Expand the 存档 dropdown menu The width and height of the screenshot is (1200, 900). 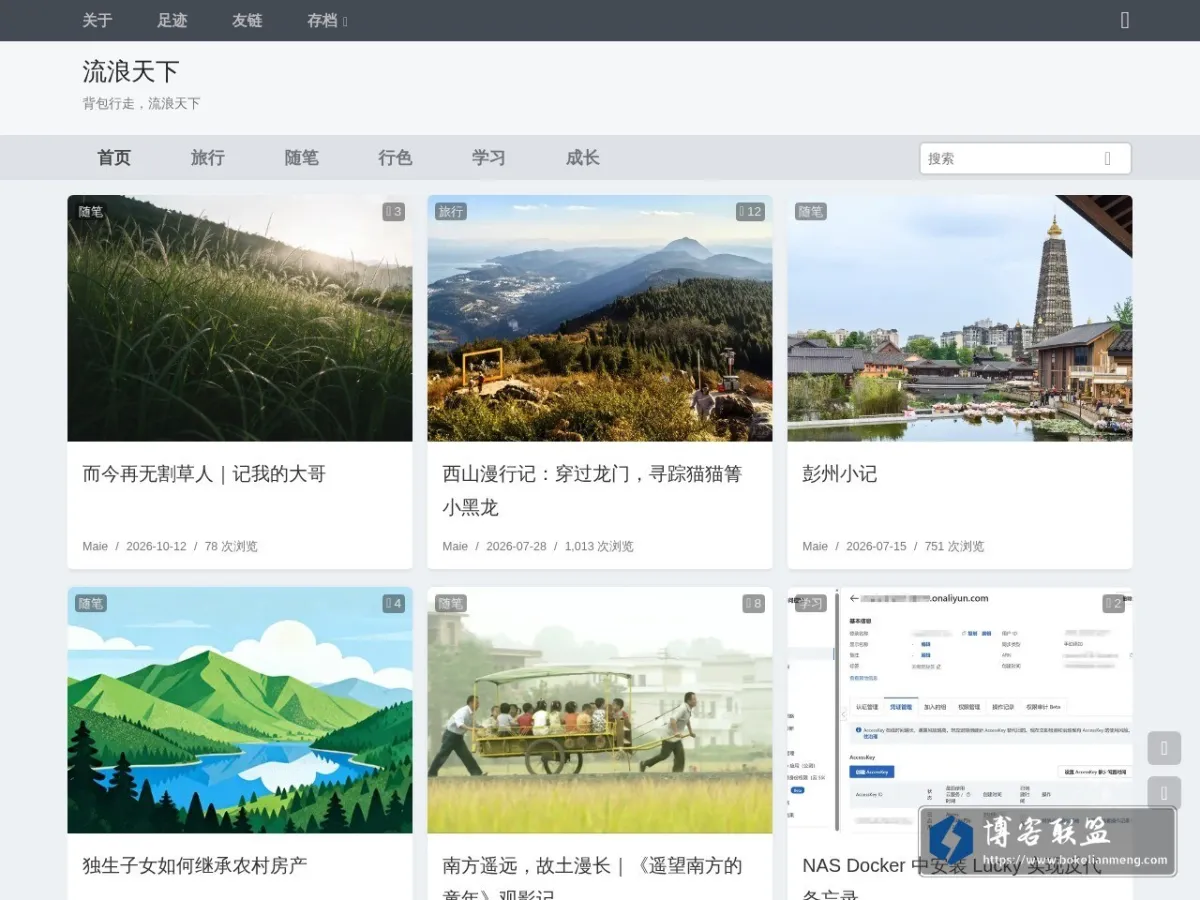[x=327, y=20]
